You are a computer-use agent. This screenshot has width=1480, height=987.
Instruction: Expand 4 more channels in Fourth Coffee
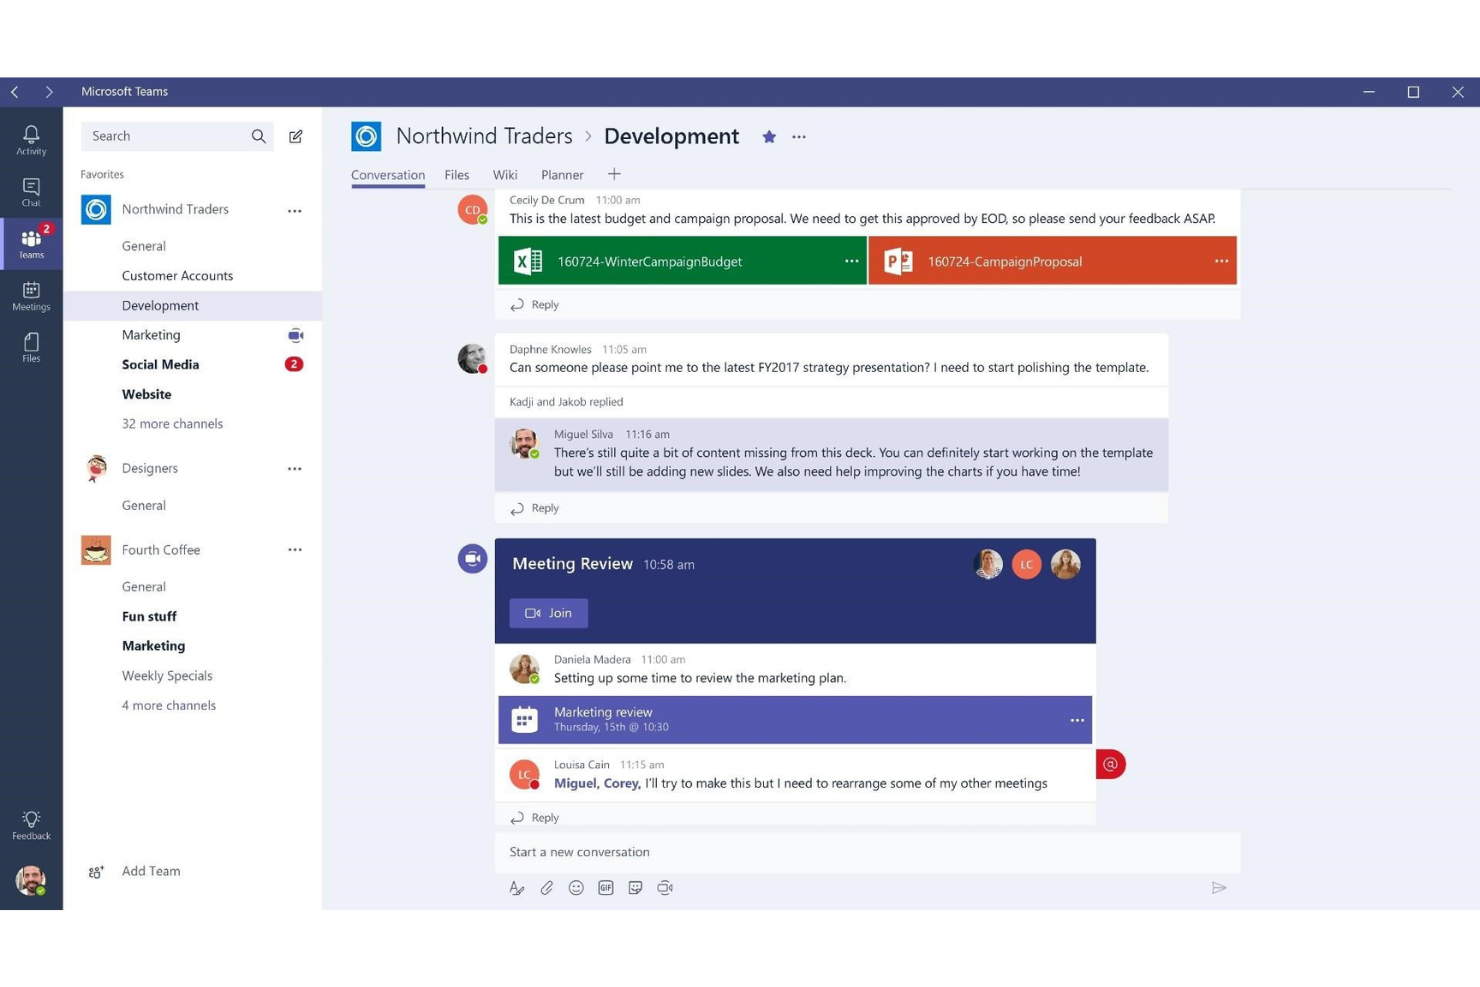point(168,706)
